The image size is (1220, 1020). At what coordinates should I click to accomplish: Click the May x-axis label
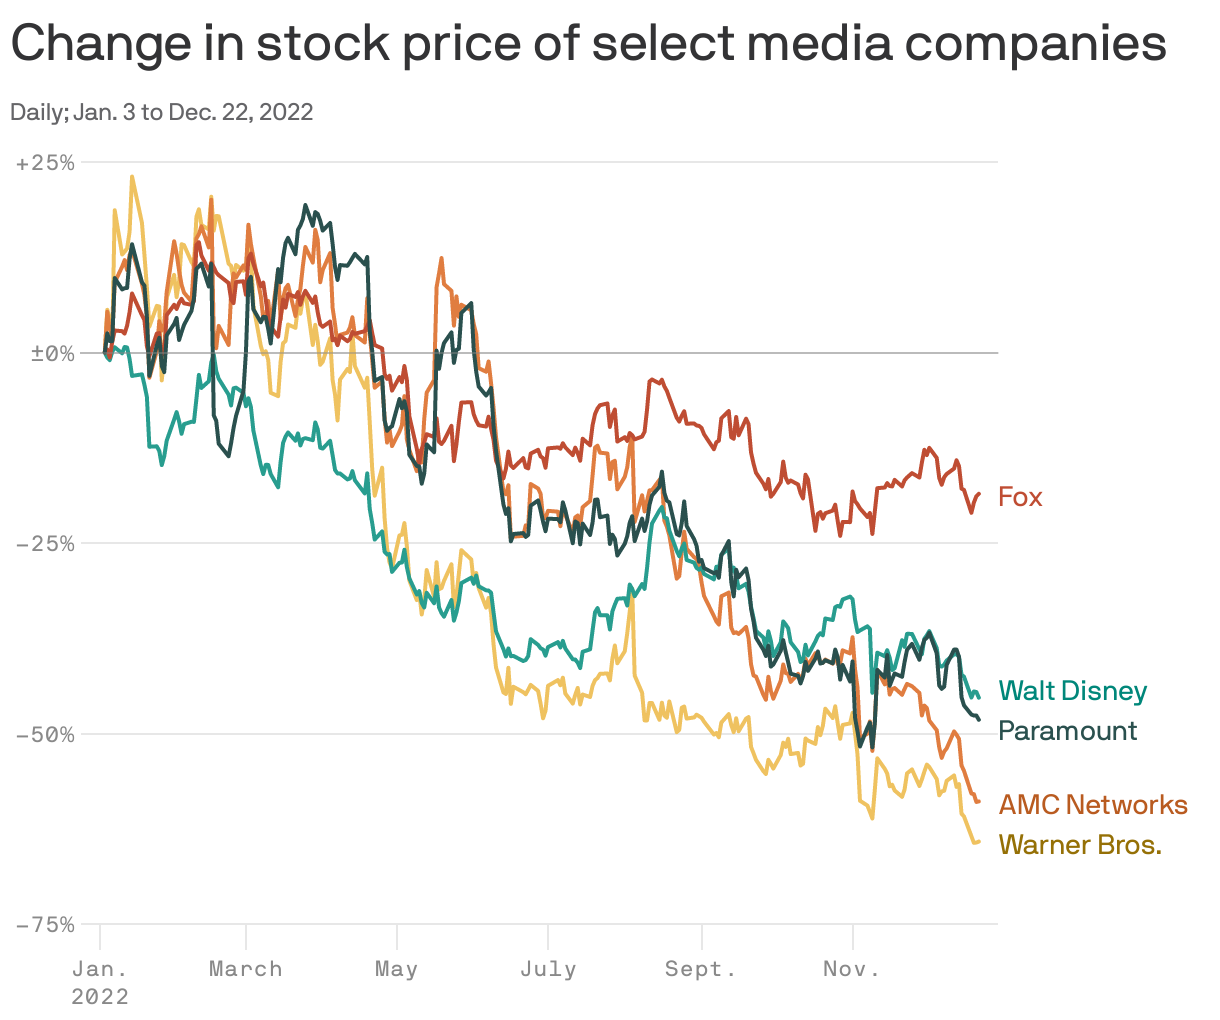396,969
